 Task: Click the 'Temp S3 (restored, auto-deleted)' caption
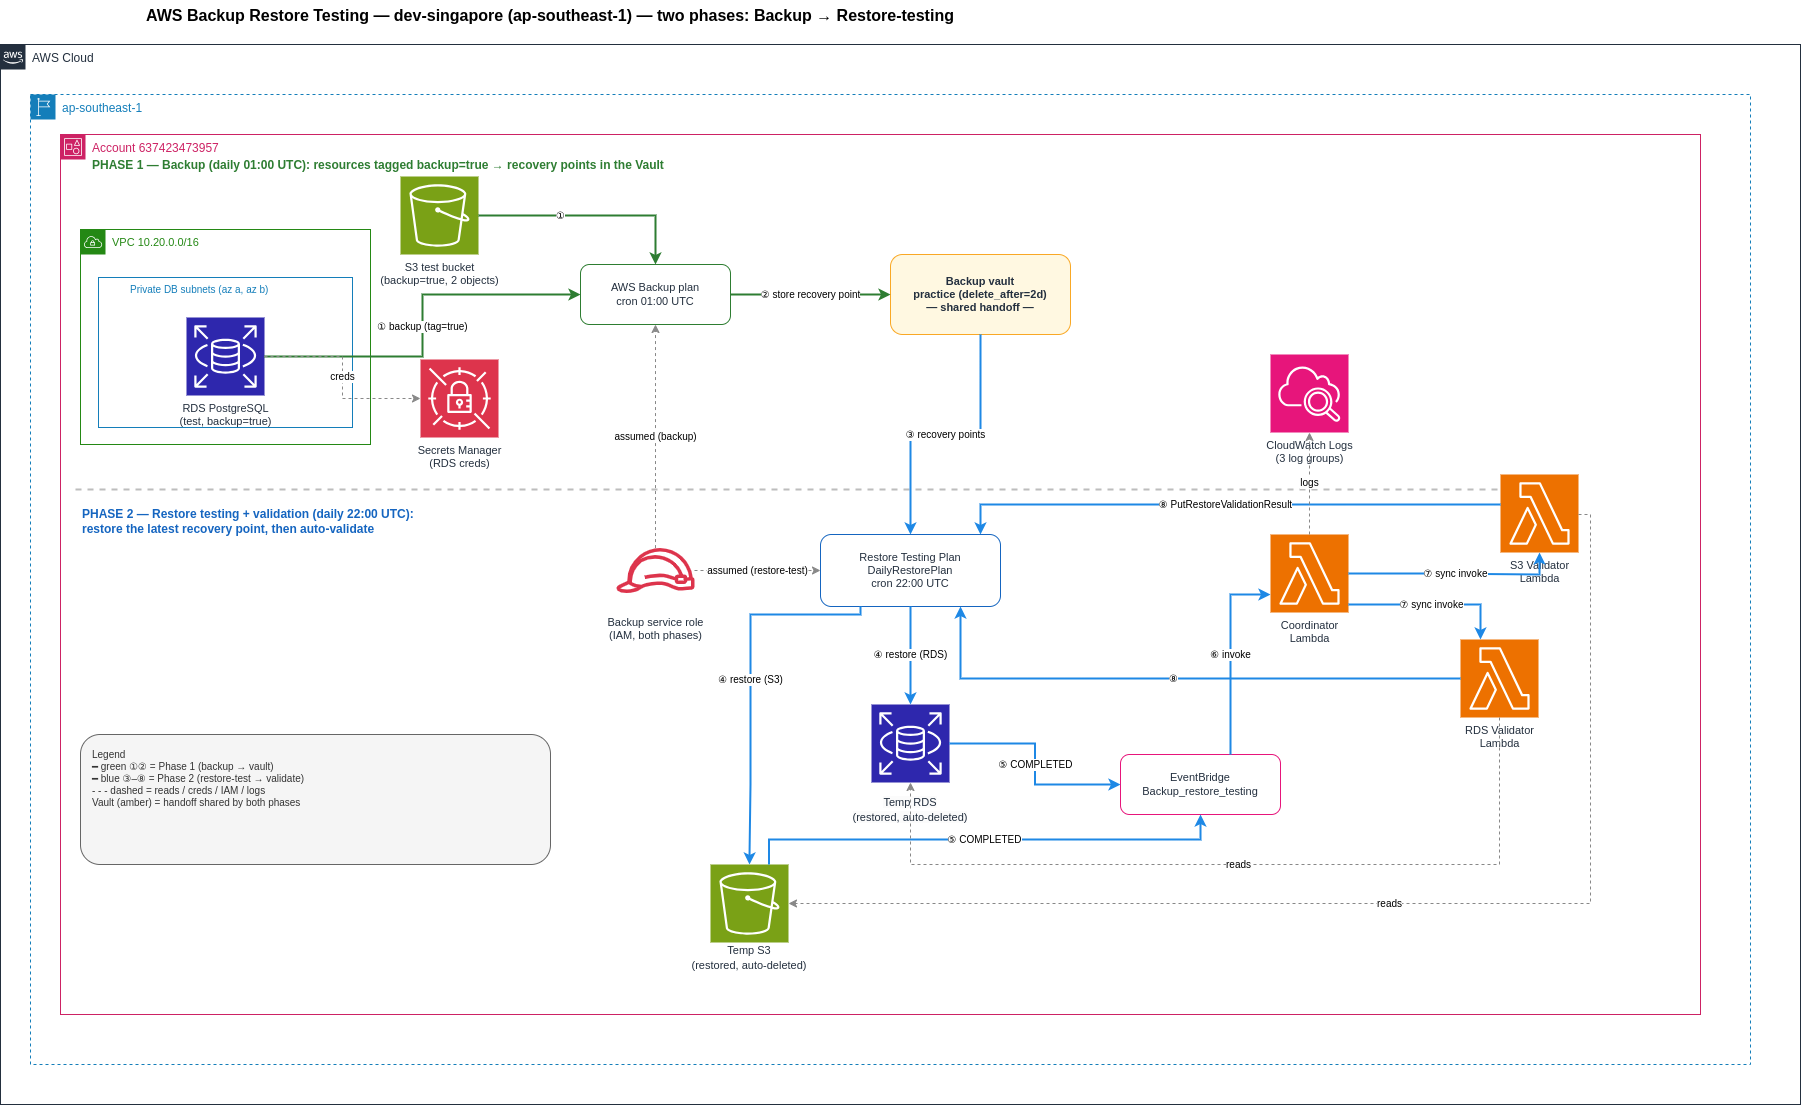click(749, 958)
